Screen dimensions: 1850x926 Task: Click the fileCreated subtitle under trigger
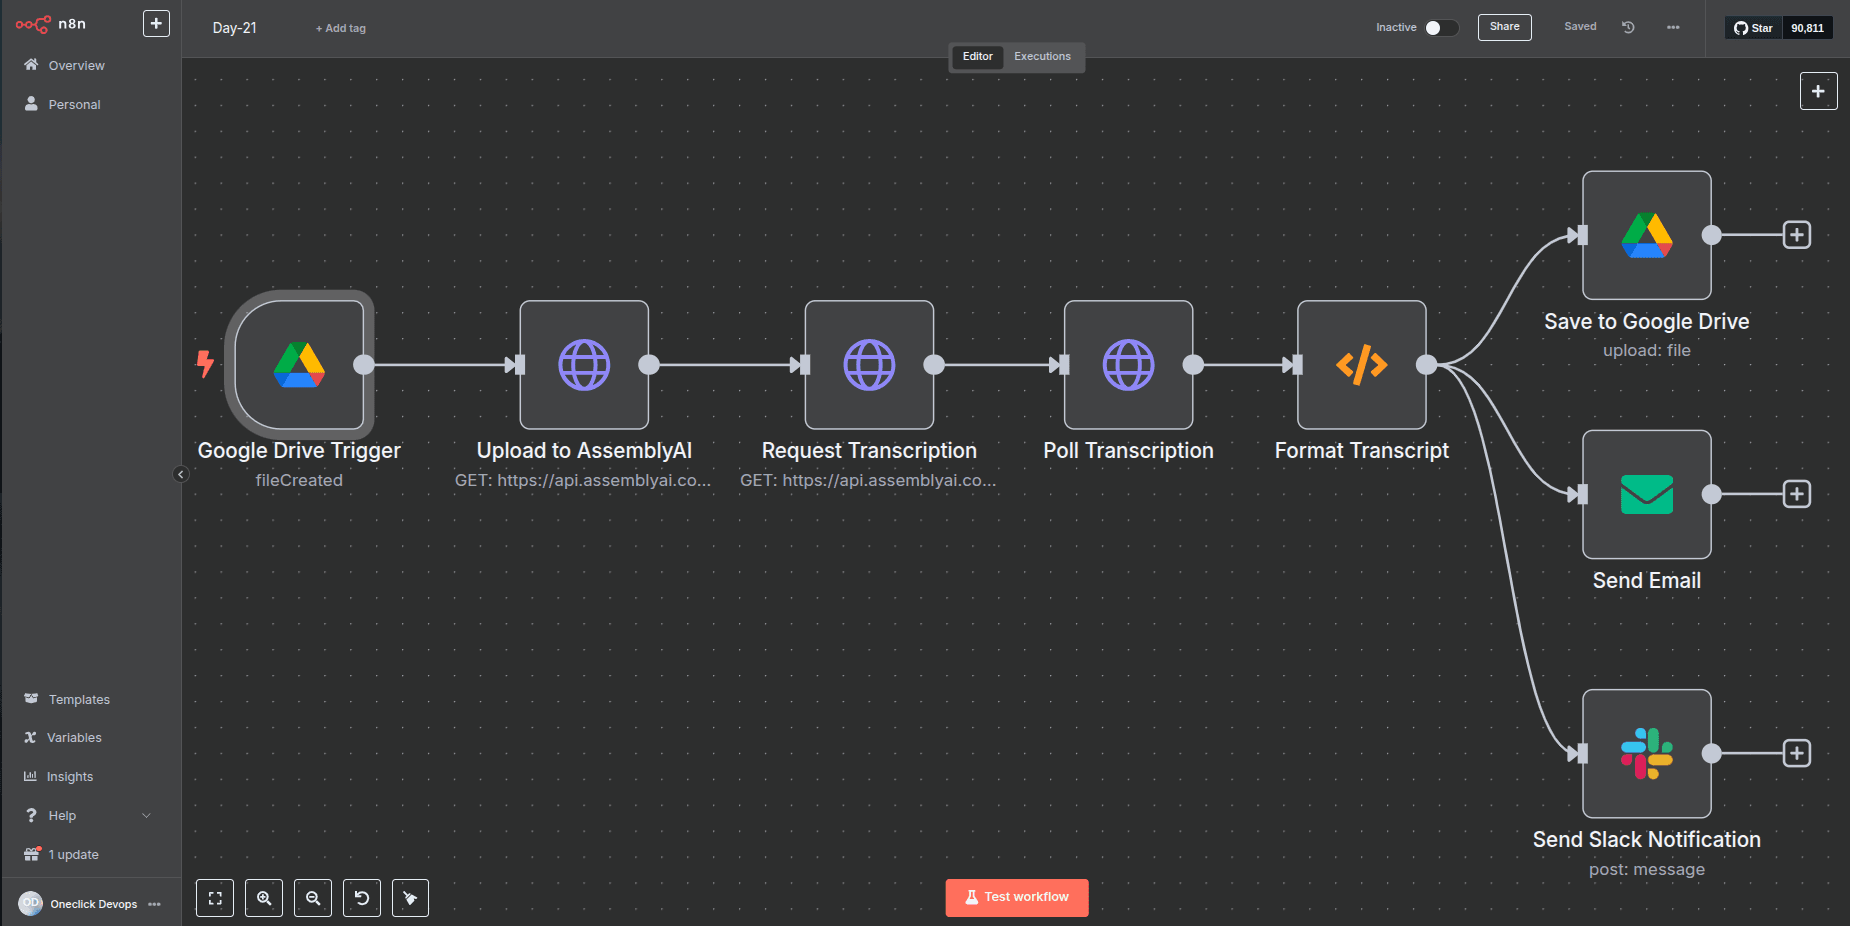(x=299, y=480)
